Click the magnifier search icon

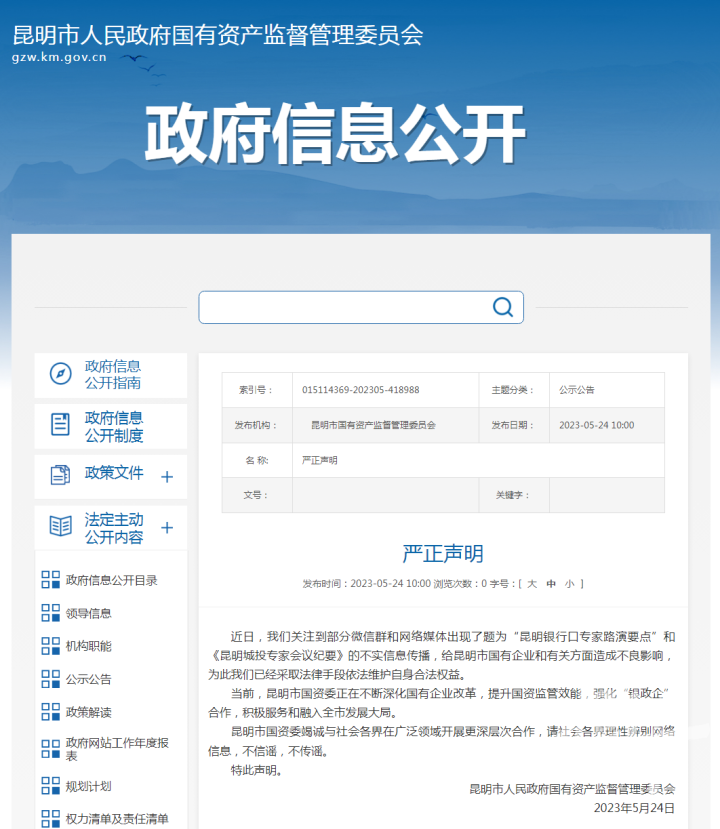coord(502,307)
